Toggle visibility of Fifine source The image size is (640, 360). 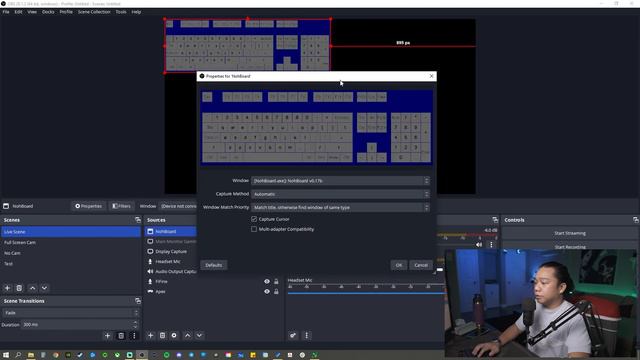267,282
